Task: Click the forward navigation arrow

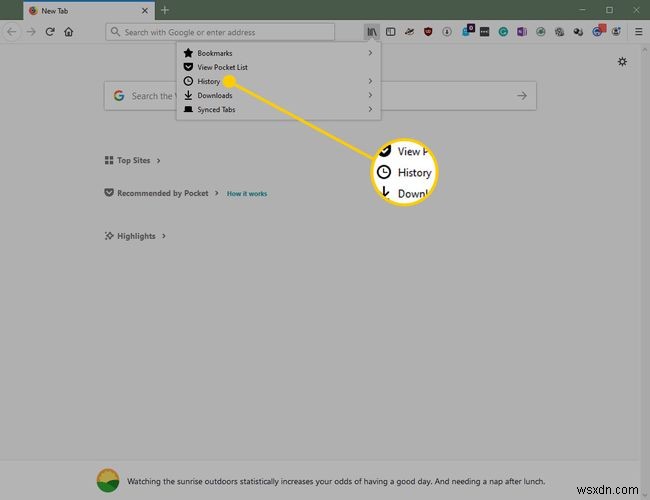Action: [x=31, y=32]
